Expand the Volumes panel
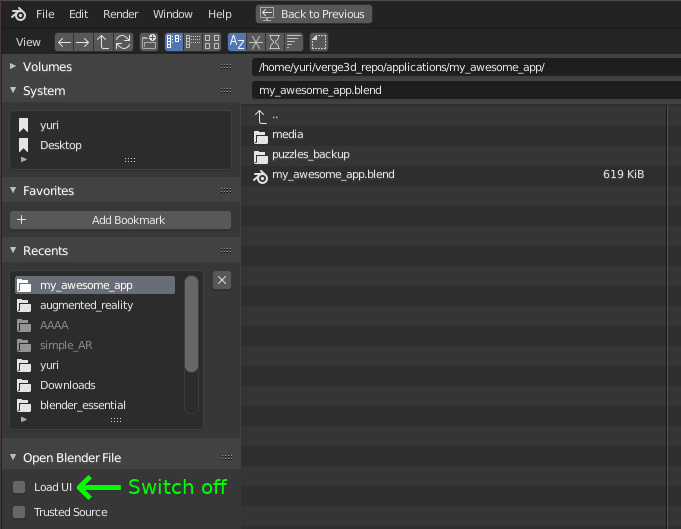 [13, 66]
